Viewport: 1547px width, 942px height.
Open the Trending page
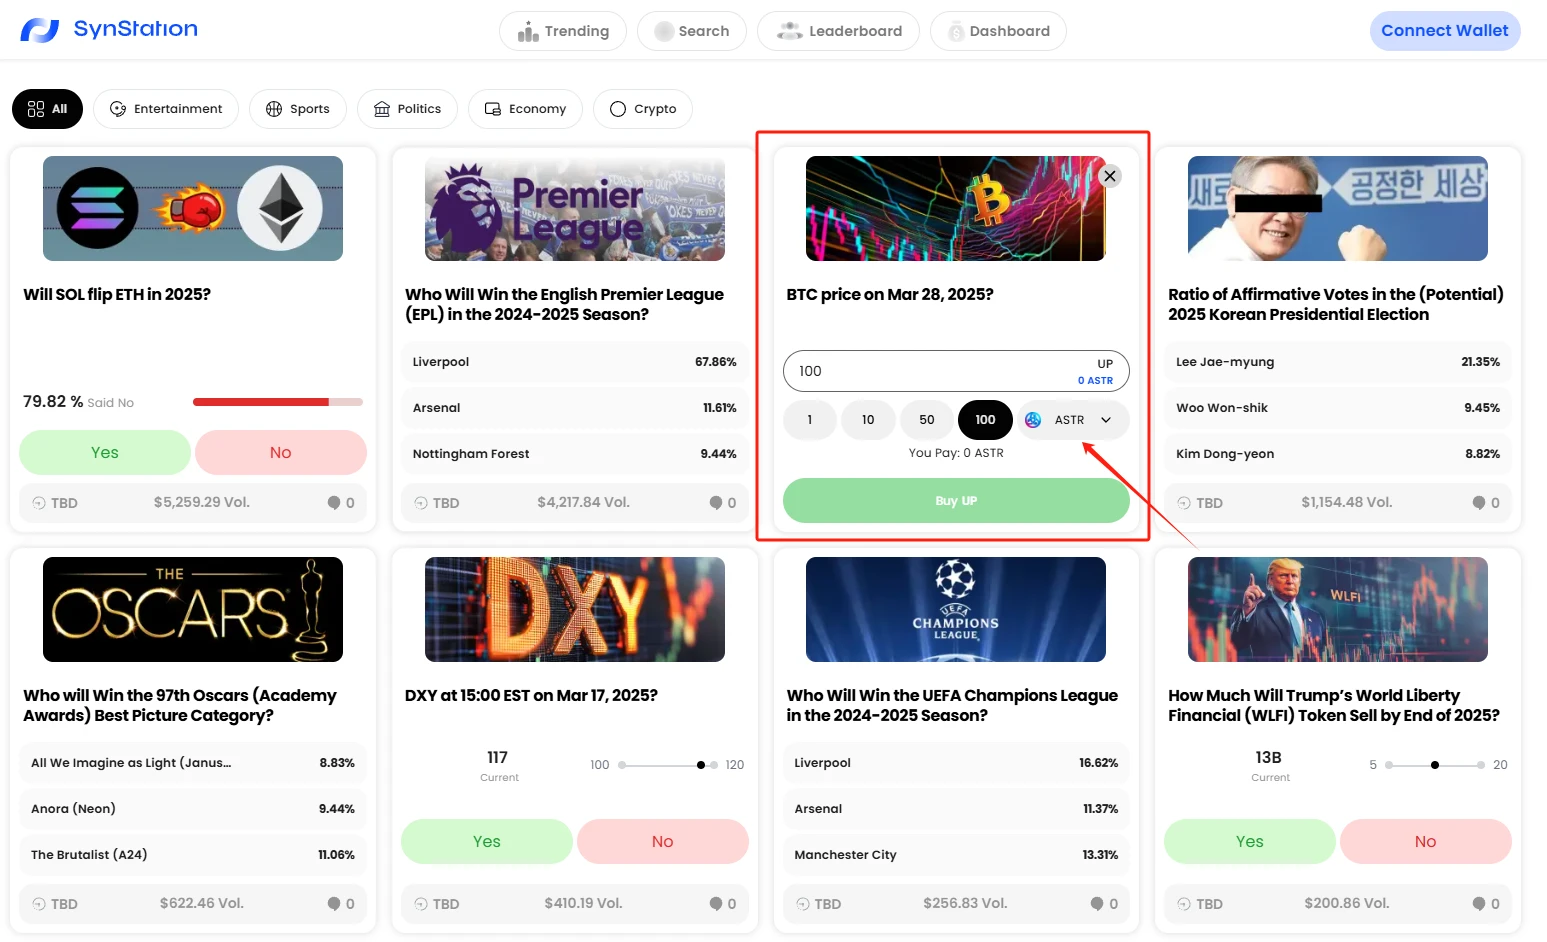coord(563,31)
